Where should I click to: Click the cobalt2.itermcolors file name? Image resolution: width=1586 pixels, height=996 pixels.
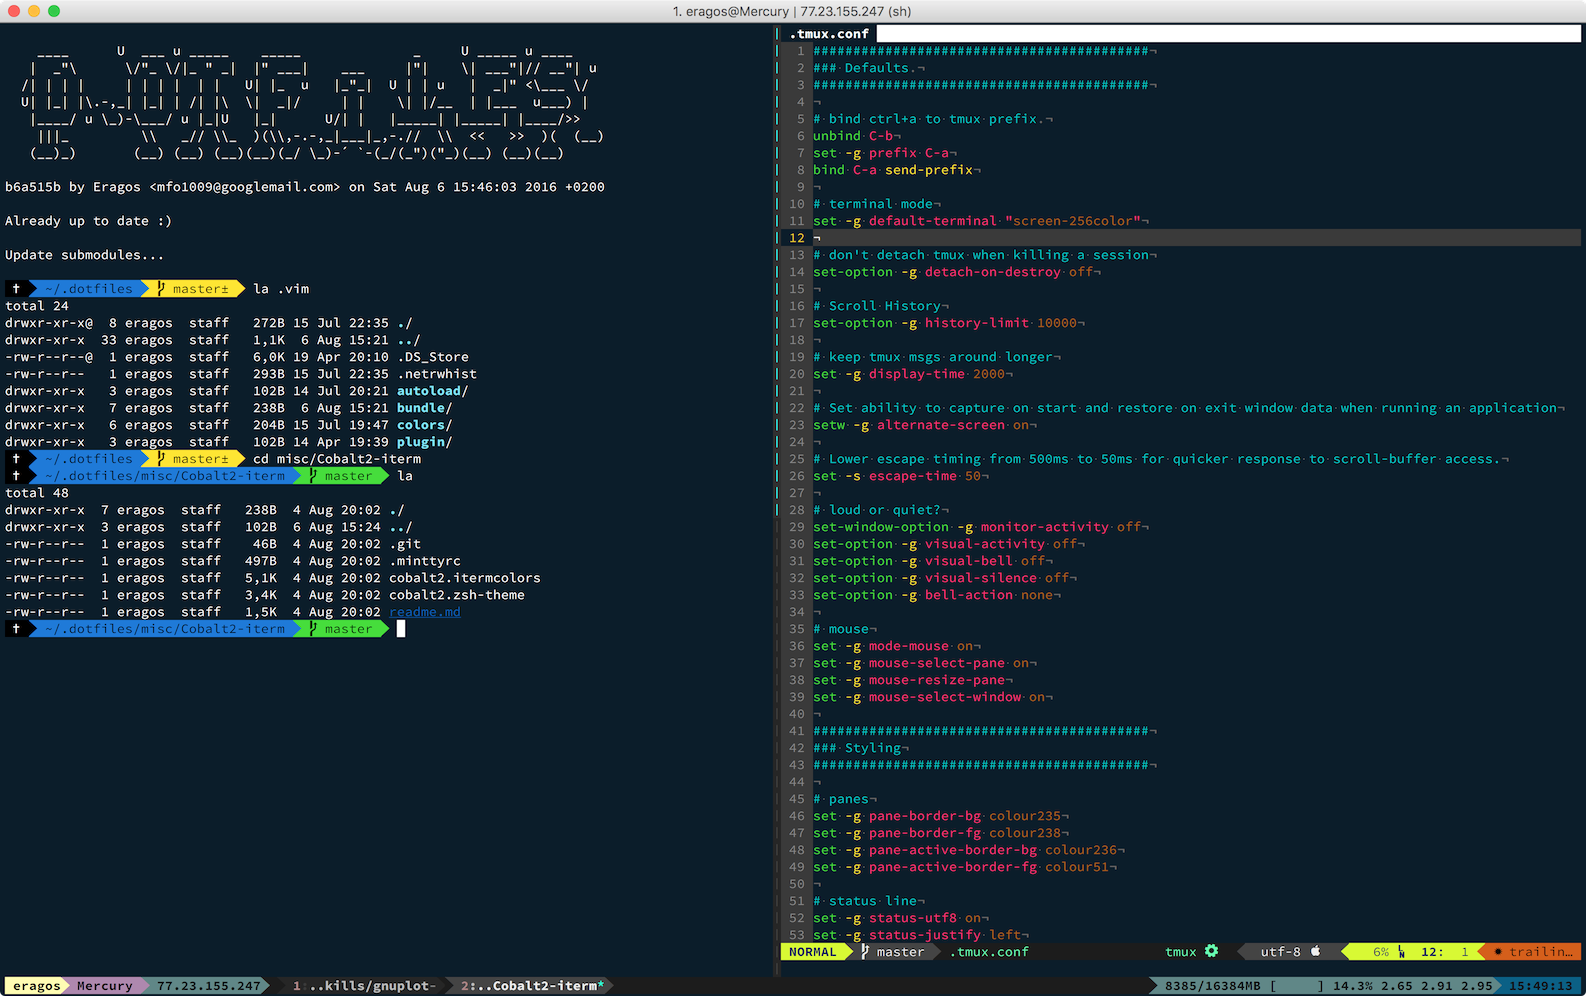pos(464,578)
